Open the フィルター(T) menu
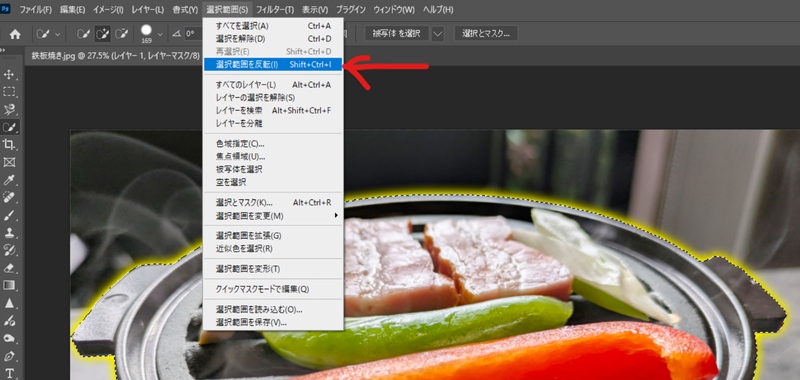800x380 pixels. (x=275, y=10)
